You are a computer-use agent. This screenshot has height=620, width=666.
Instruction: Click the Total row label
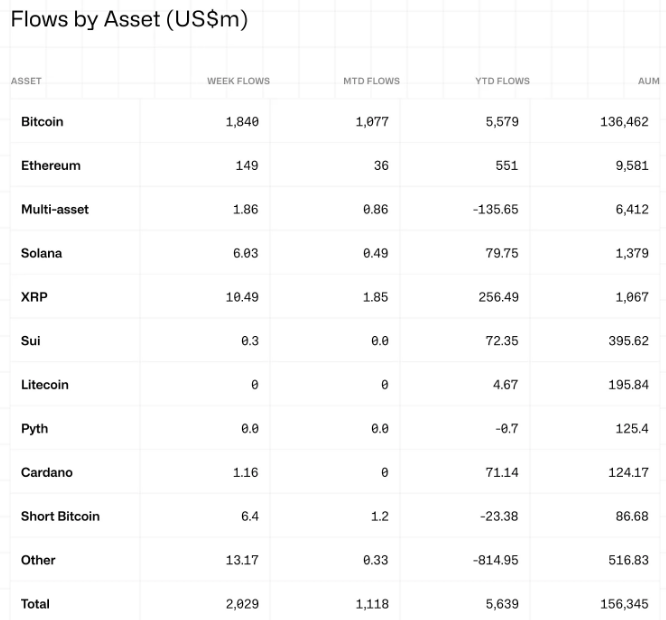coord(35,604)
